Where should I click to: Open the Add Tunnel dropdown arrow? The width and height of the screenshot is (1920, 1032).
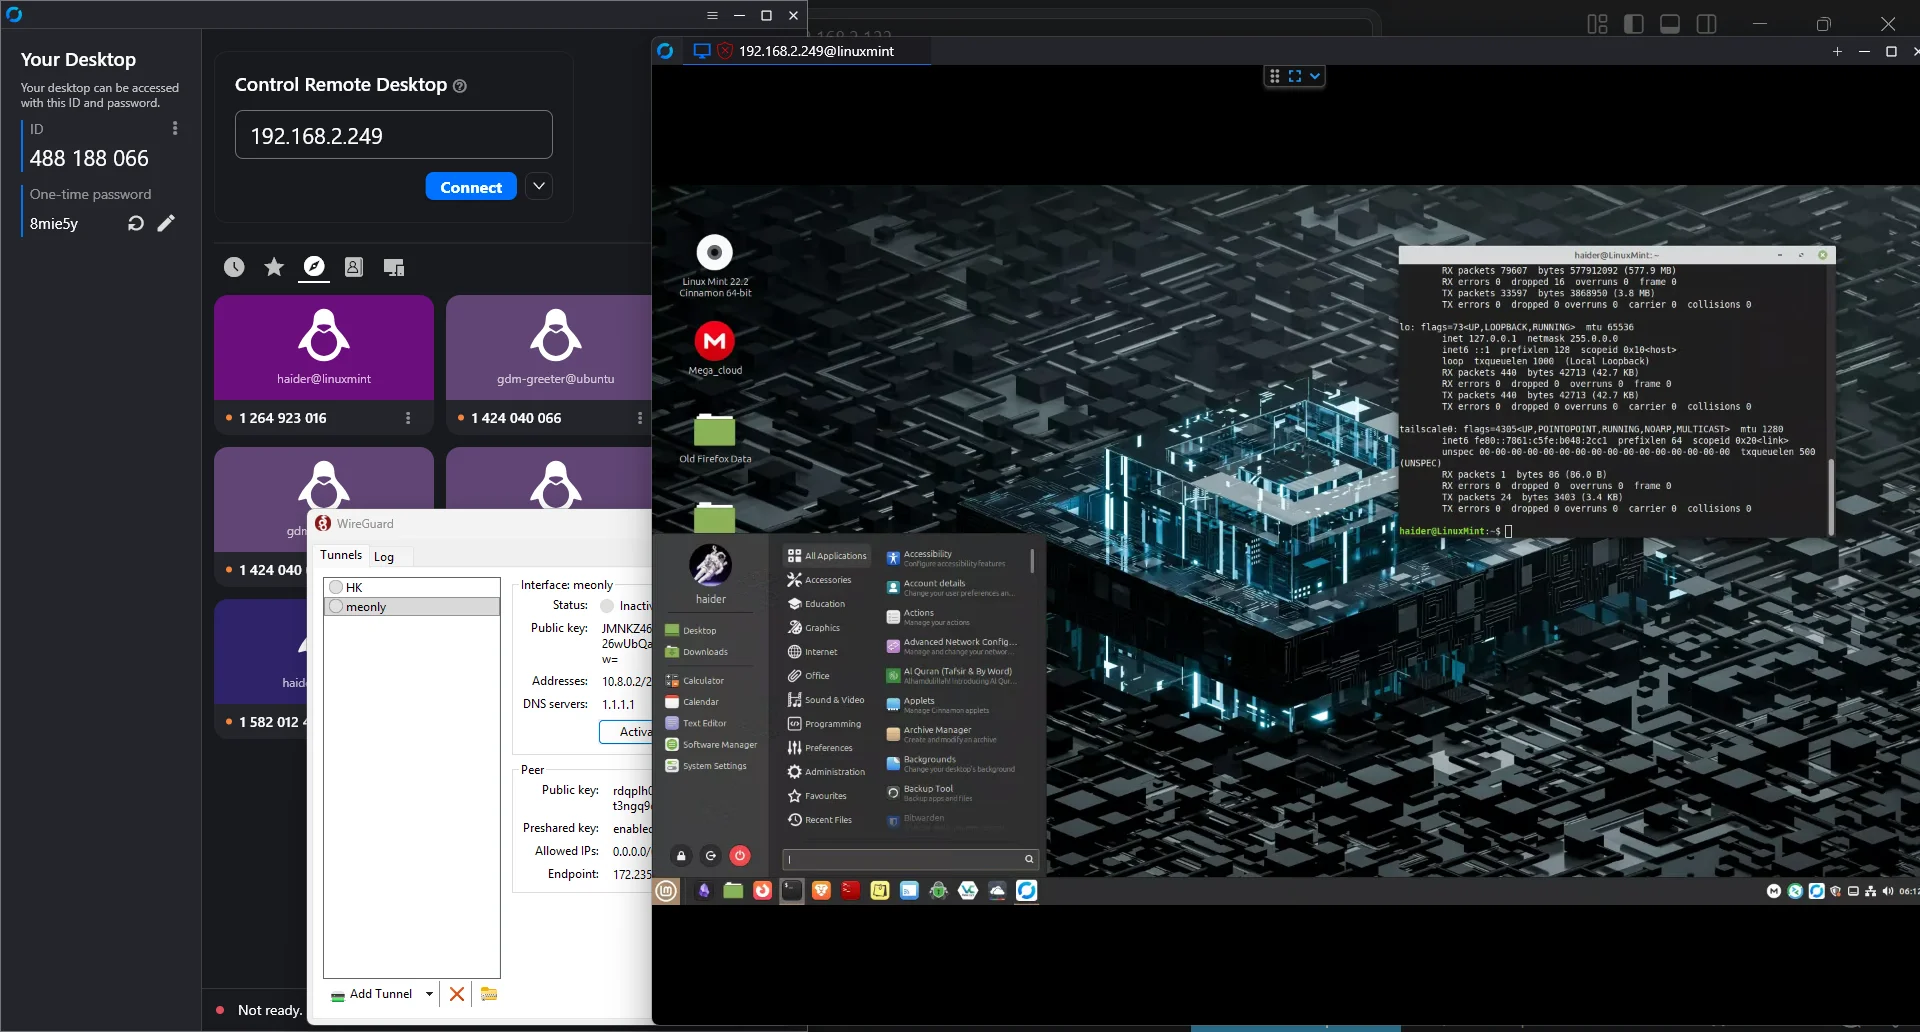point(429,994)
